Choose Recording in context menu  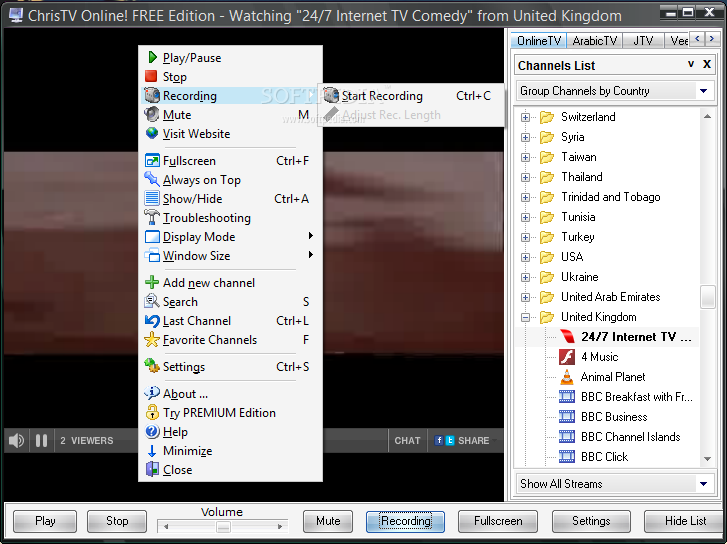click(230, 96)
